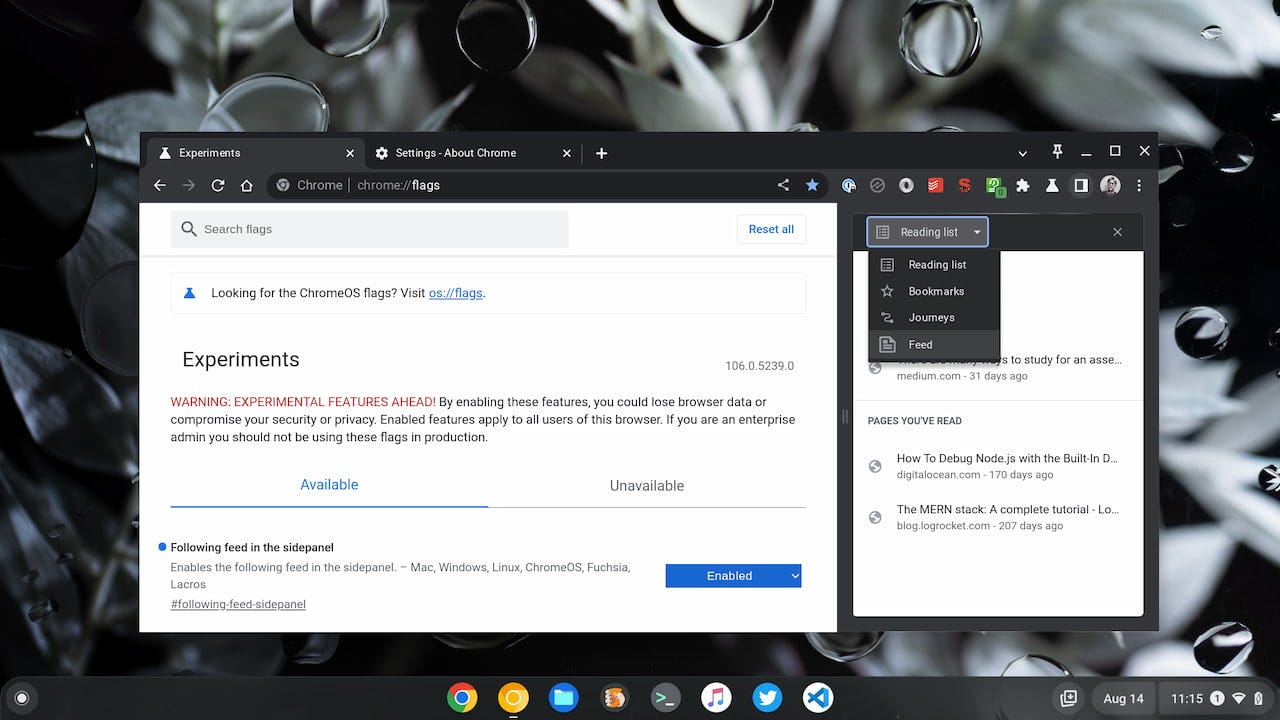Open Terminal from the shelf
This screenshot has height=720, width=1280.
[666, 698]
